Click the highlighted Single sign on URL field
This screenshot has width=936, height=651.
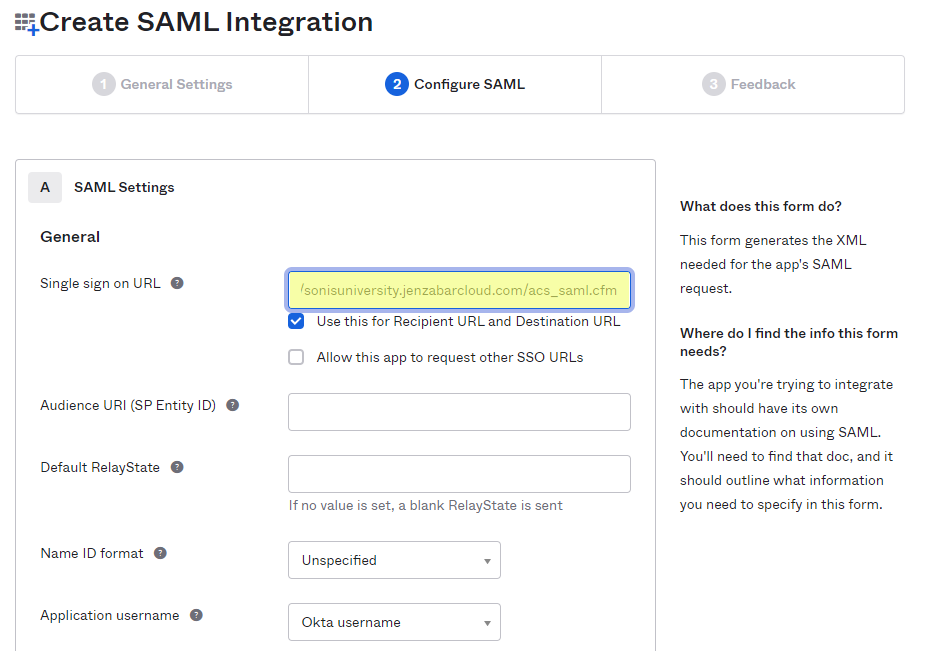click(459, 289)
